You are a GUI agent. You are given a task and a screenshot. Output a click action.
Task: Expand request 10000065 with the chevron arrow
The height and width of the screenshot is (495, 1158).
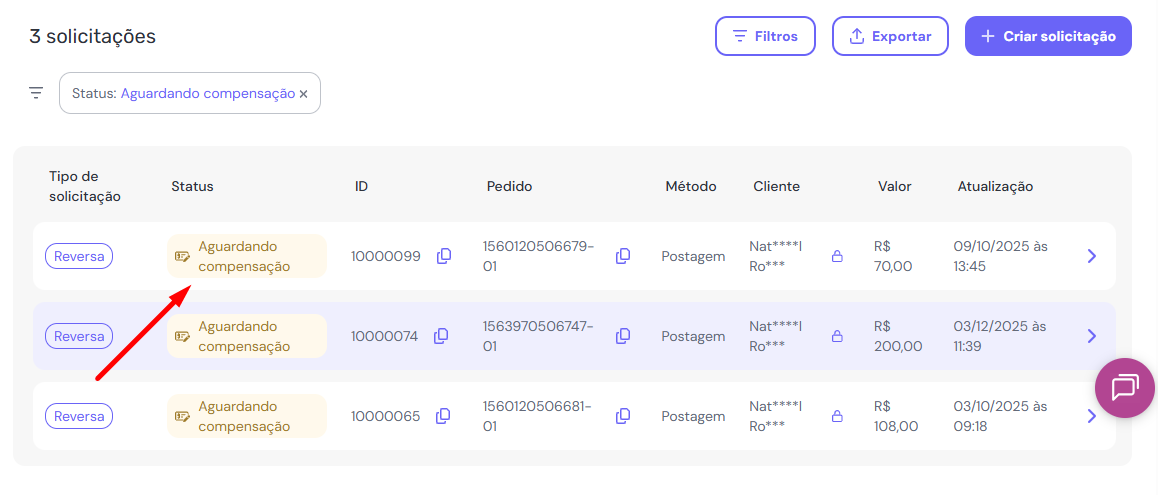coord(1092,416)
